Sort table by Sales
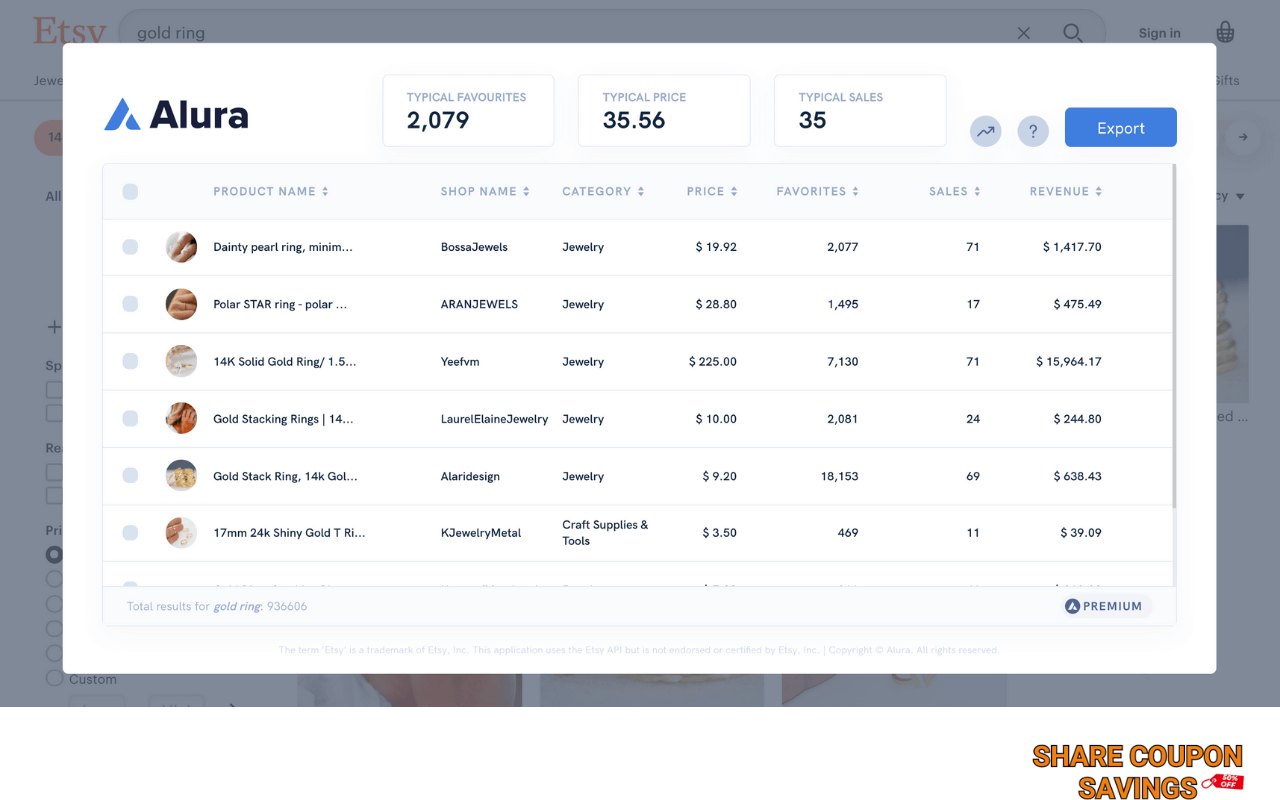Screen dimensions: 1280x800 pos(955,191)
